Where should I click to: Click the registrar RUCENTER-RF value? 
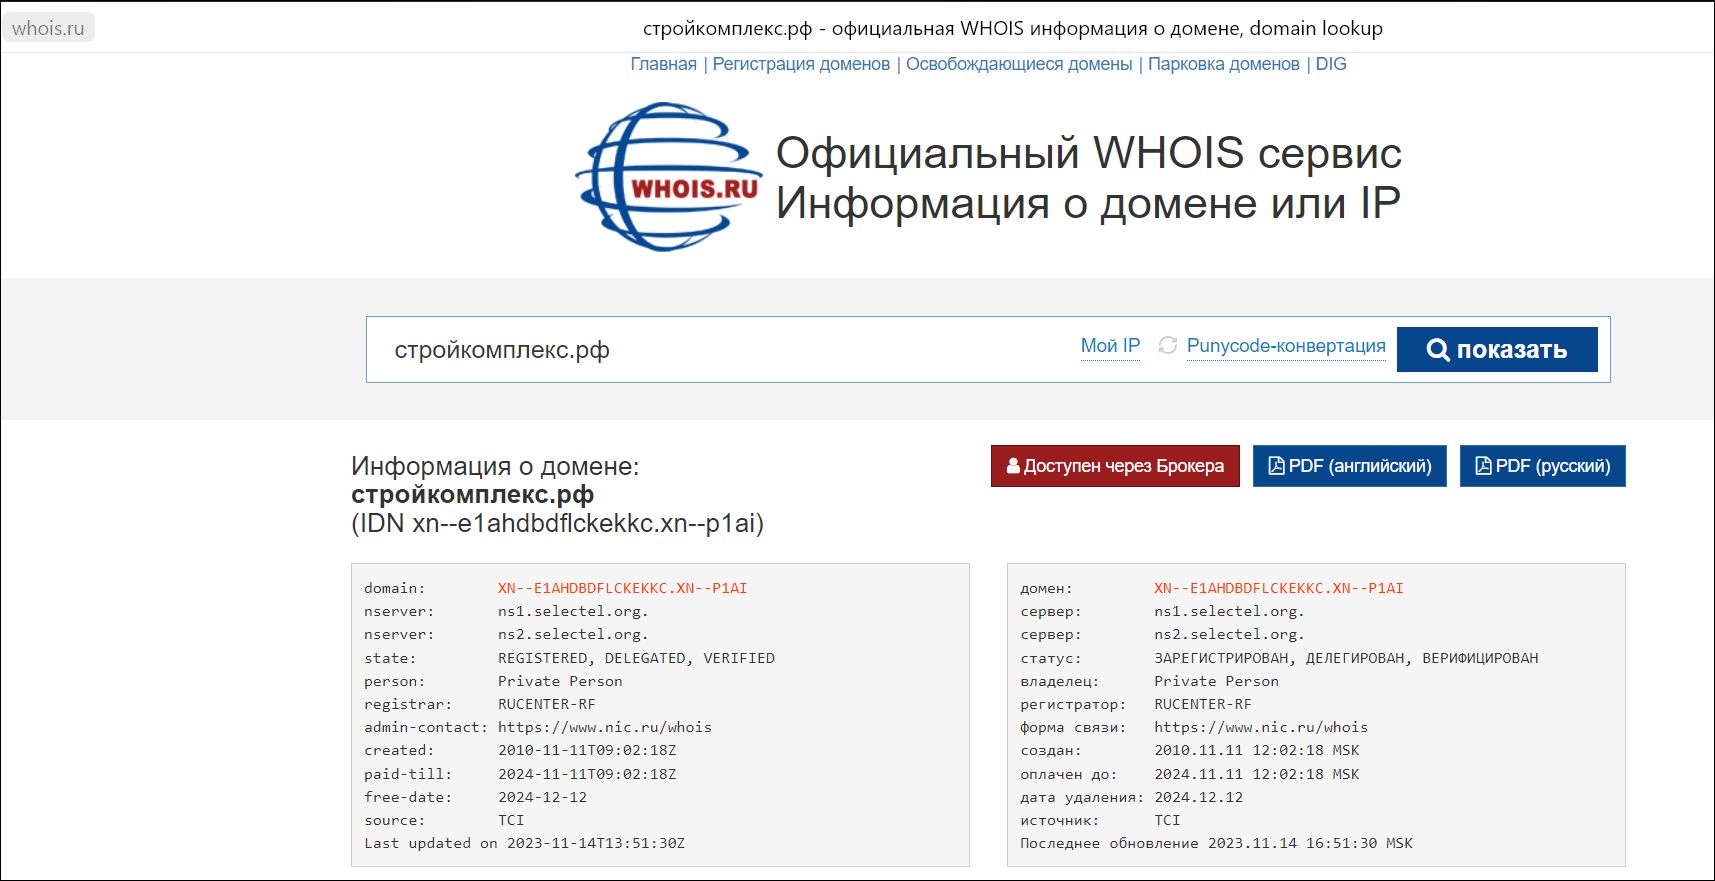(x=546, y=704)
